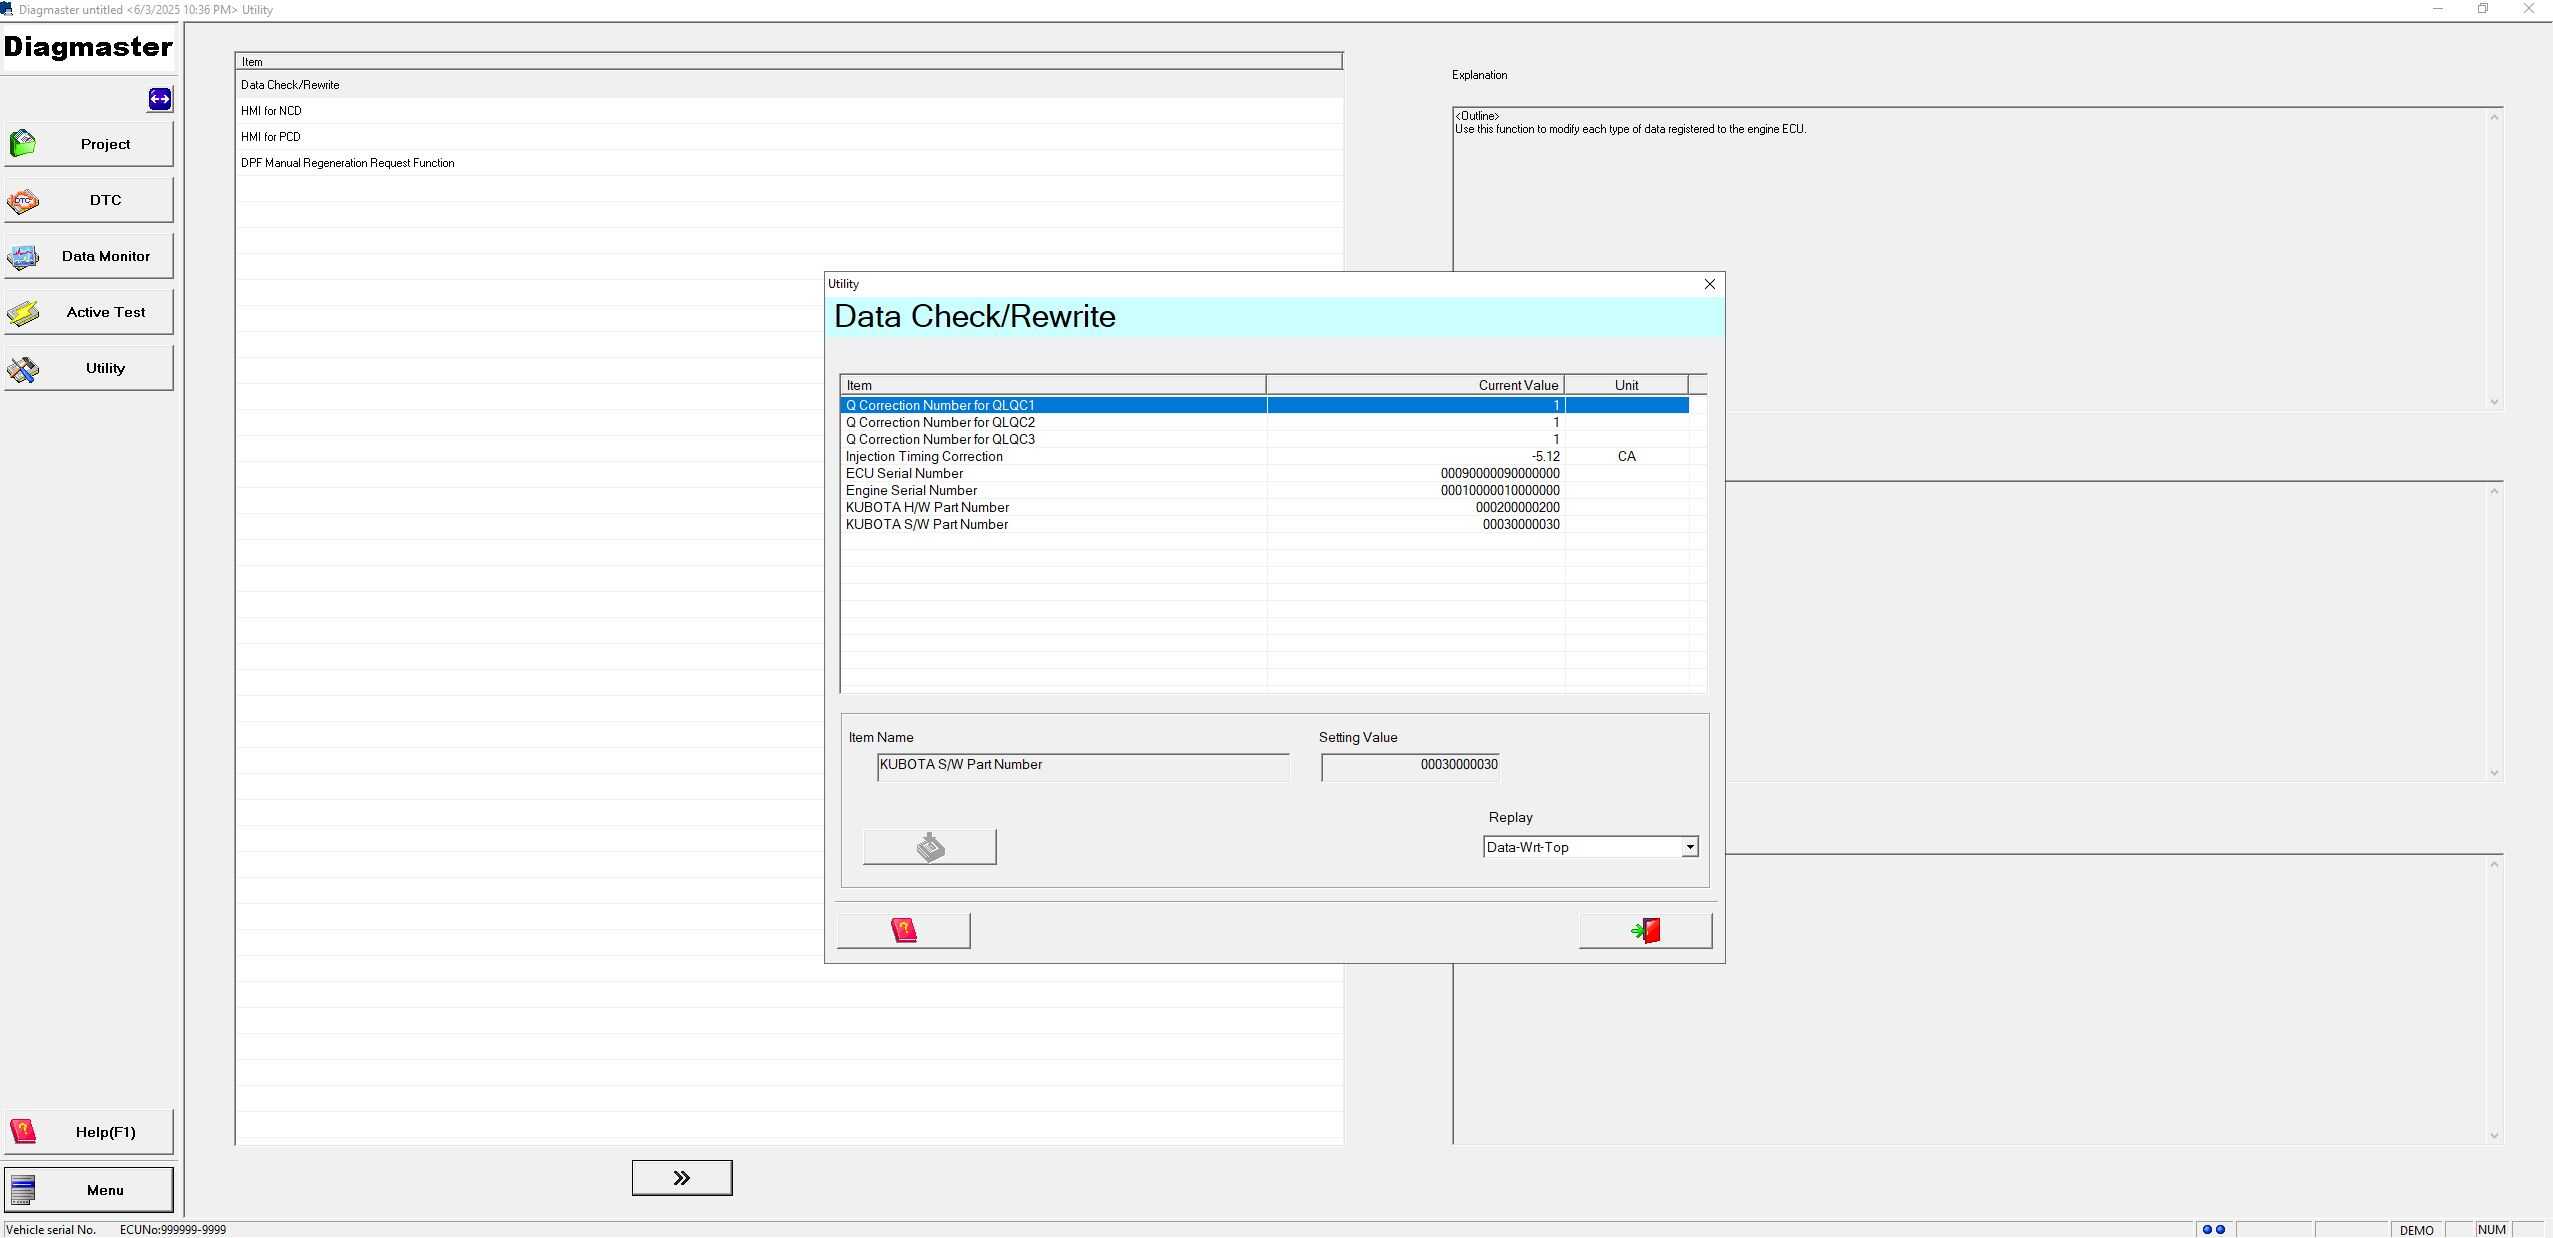Click the write-data icon button in dialog
This screenshot has width=2553, height=1238.
point(929,847)
